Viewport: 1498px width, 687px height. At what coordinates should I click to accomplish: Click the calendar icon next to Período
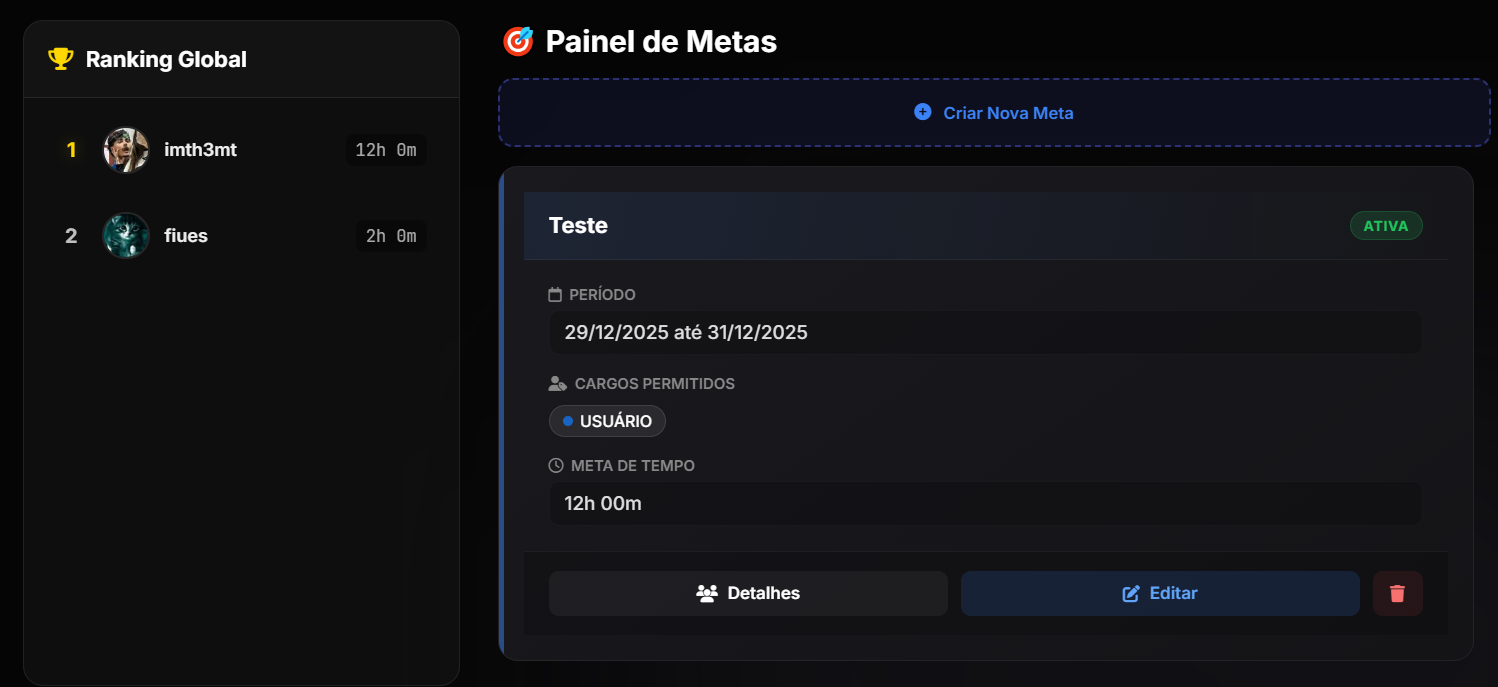[x=556, y=295]
